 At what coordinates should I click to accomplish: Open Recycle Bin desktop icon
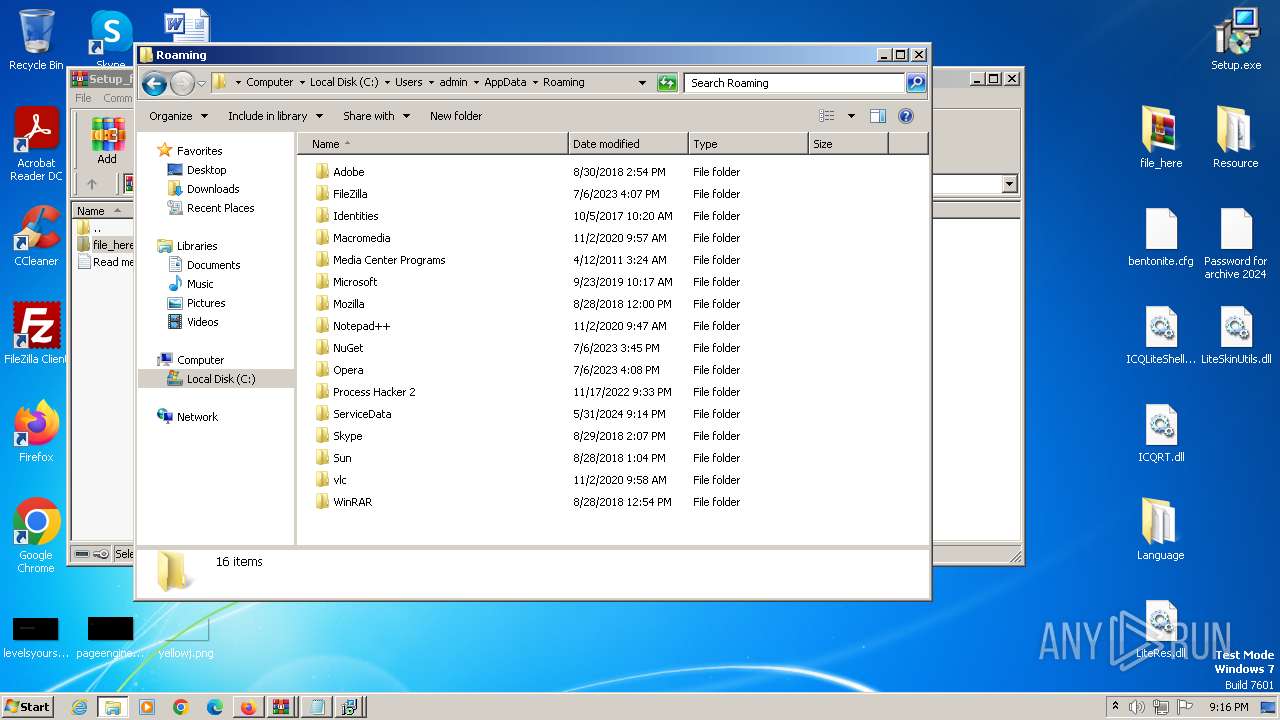pyautogui.click(x=36, y=40)
